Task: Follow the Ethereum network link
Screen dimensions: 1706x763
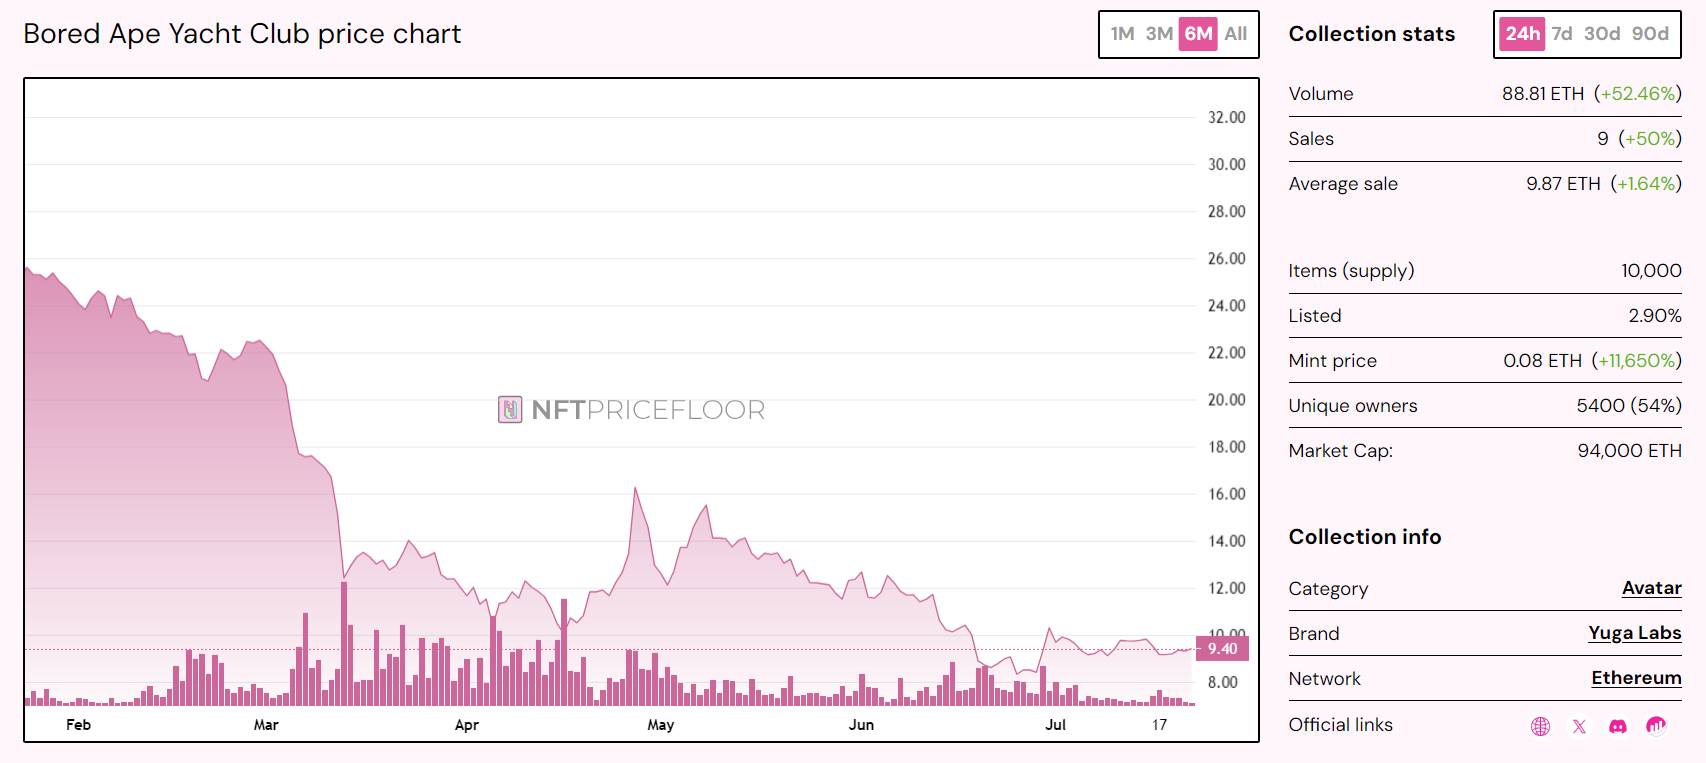Action: [1636, 678]
